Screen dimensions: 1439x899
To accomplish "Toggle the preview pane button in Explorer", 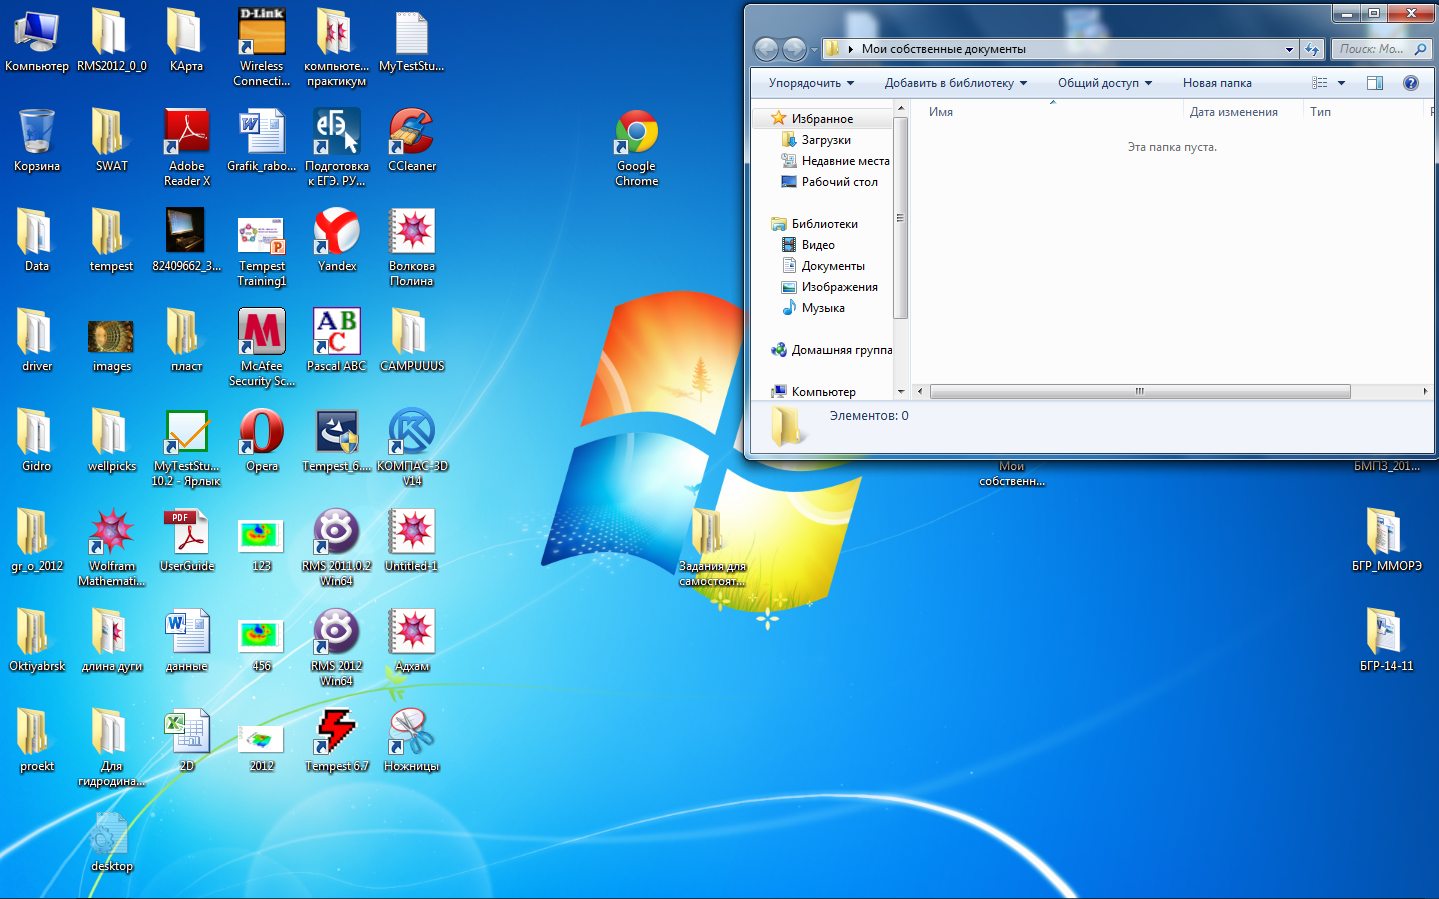I will [x=1375, y=83].
